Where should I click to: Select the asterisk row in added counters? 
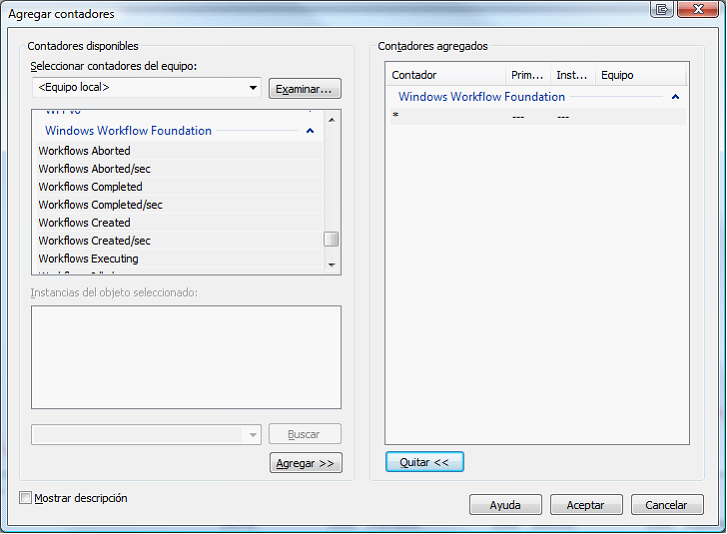tap(537, 116)
